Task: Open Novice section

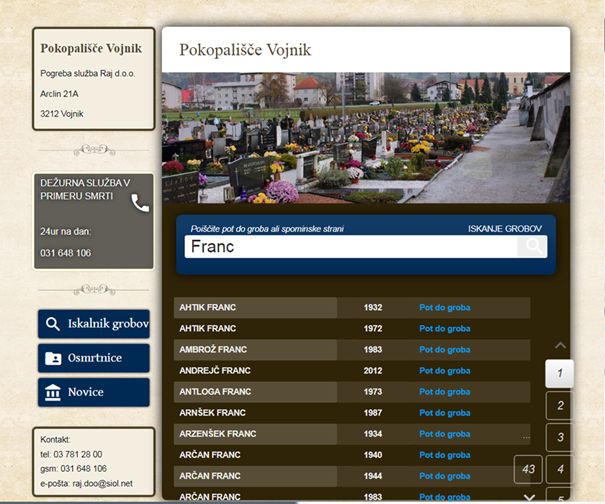Action: point(94,392)
